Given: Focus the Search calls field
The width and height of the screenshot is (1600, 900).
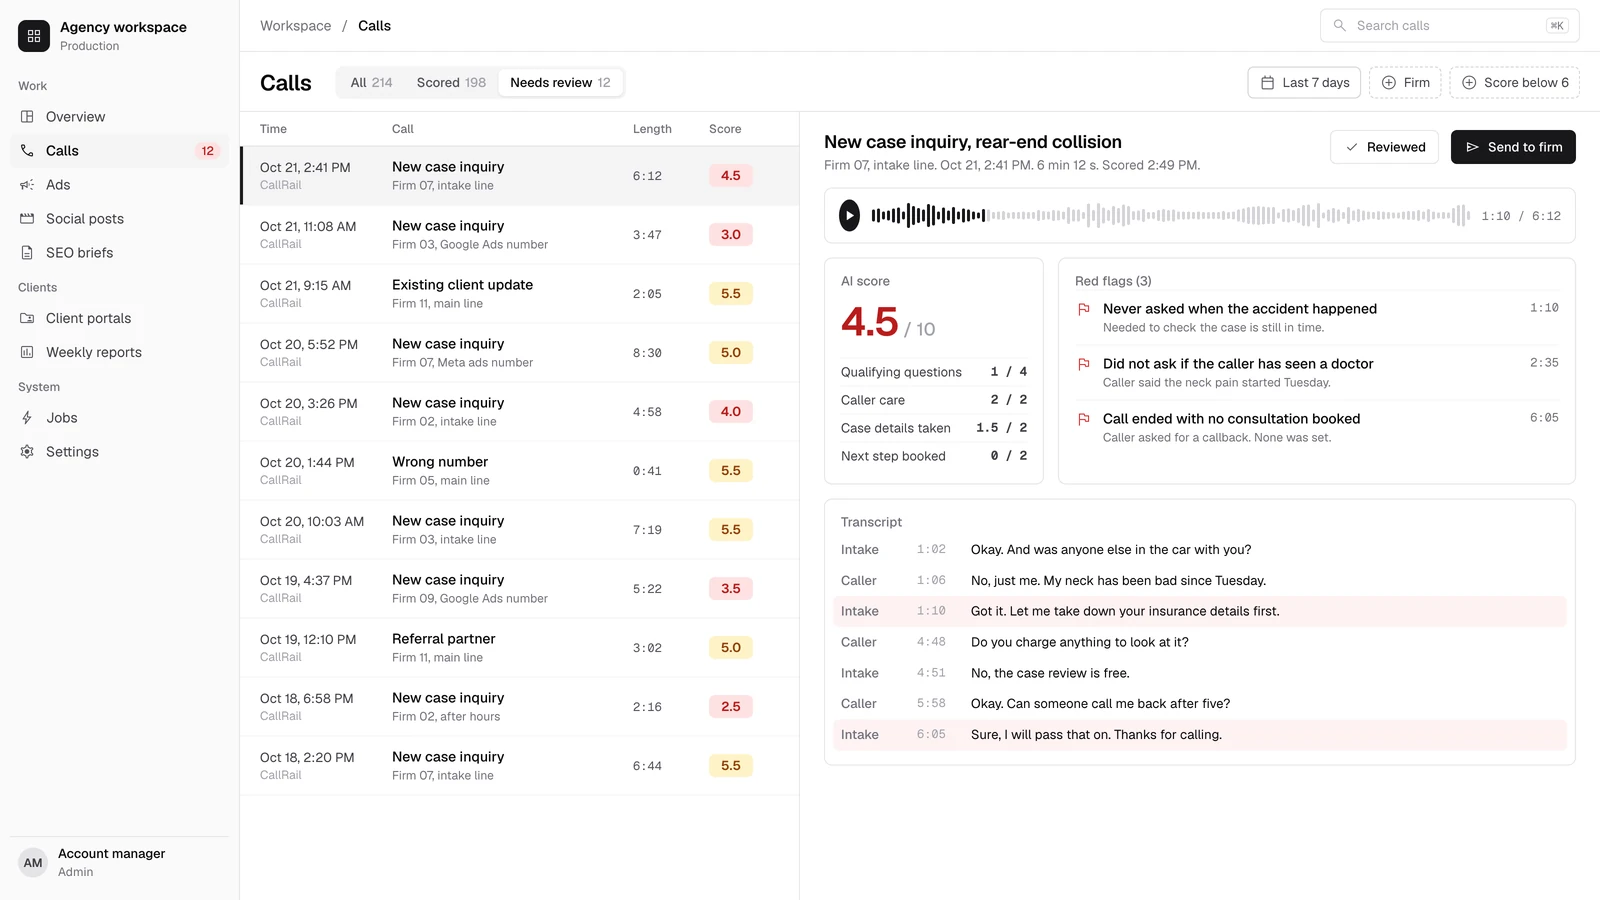Looking at the screenshot, I should tap(1450, 26).
